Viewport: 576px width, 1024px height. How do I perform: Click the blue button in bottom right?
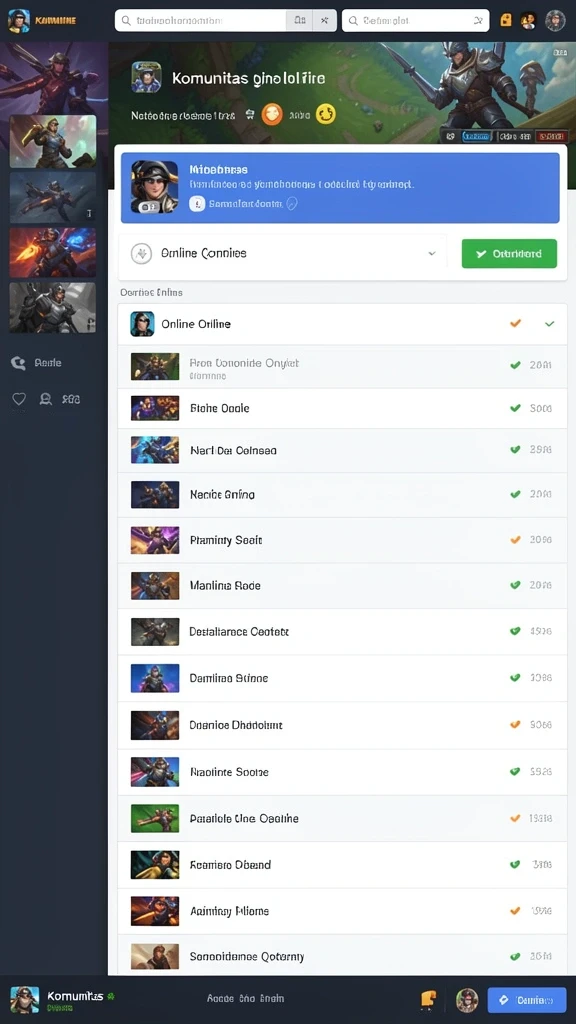click(x=527, y=1000)
